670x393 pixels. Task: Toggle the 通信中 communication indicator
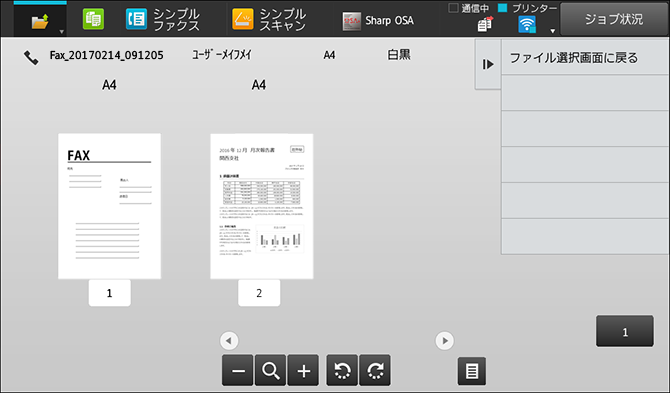pyautogui.click(x=453, y=8)
